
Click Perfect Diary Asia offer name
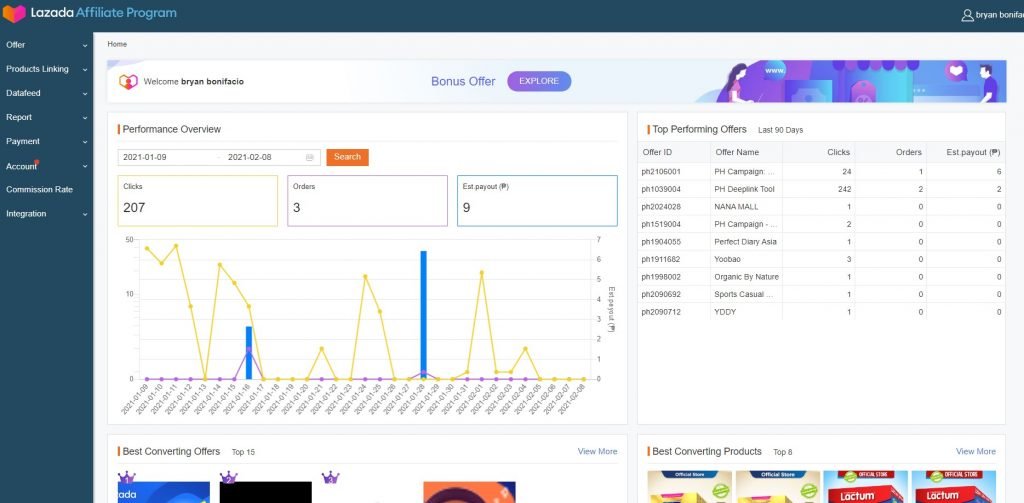[746, 242]
